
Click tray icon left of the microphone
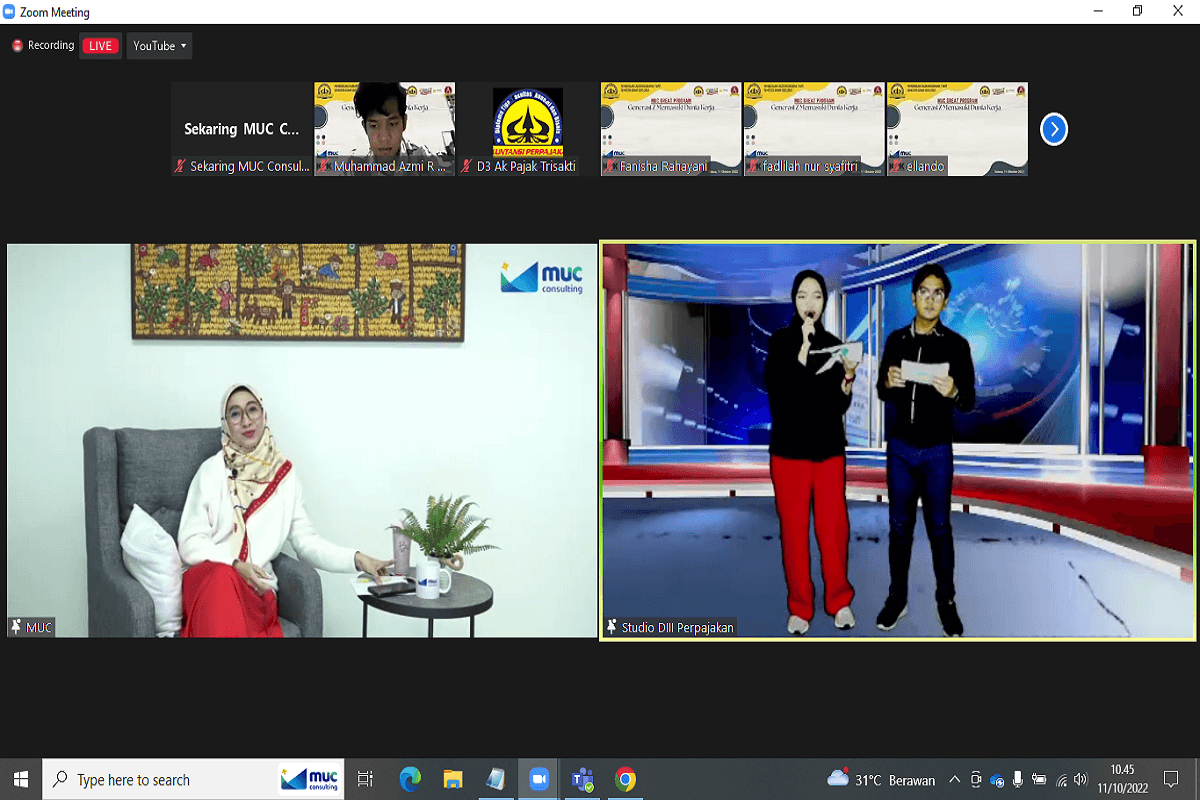click(x=996, y=779)
